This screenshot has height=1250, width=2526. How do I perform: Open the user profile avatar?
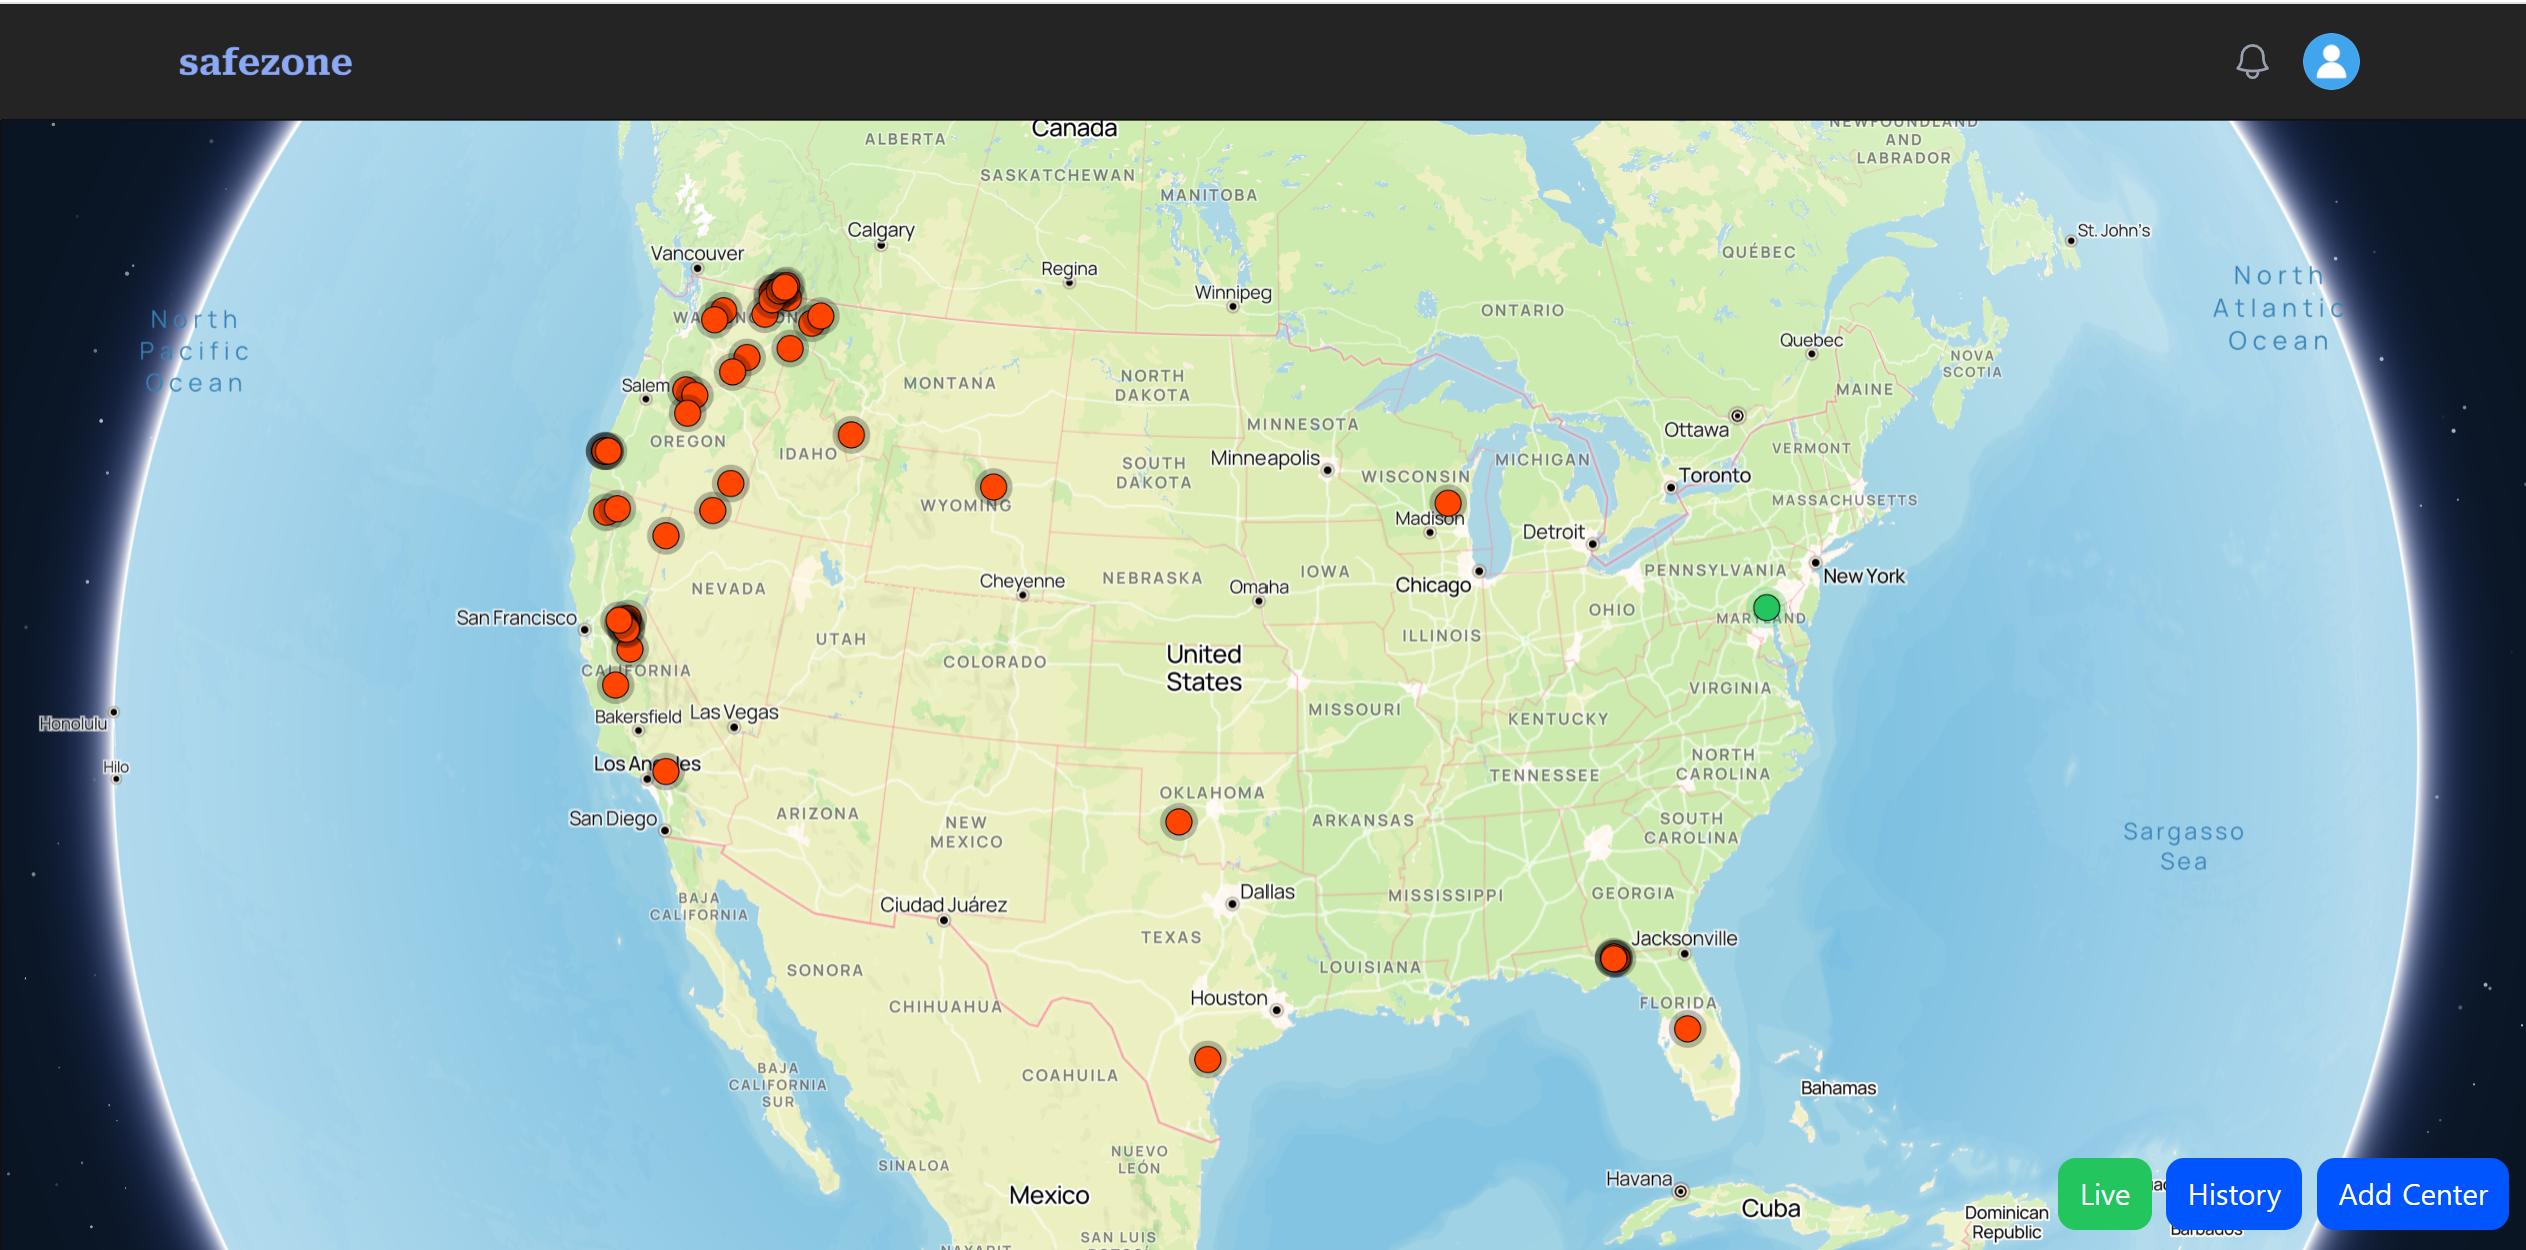click(x=2330, y=62)
